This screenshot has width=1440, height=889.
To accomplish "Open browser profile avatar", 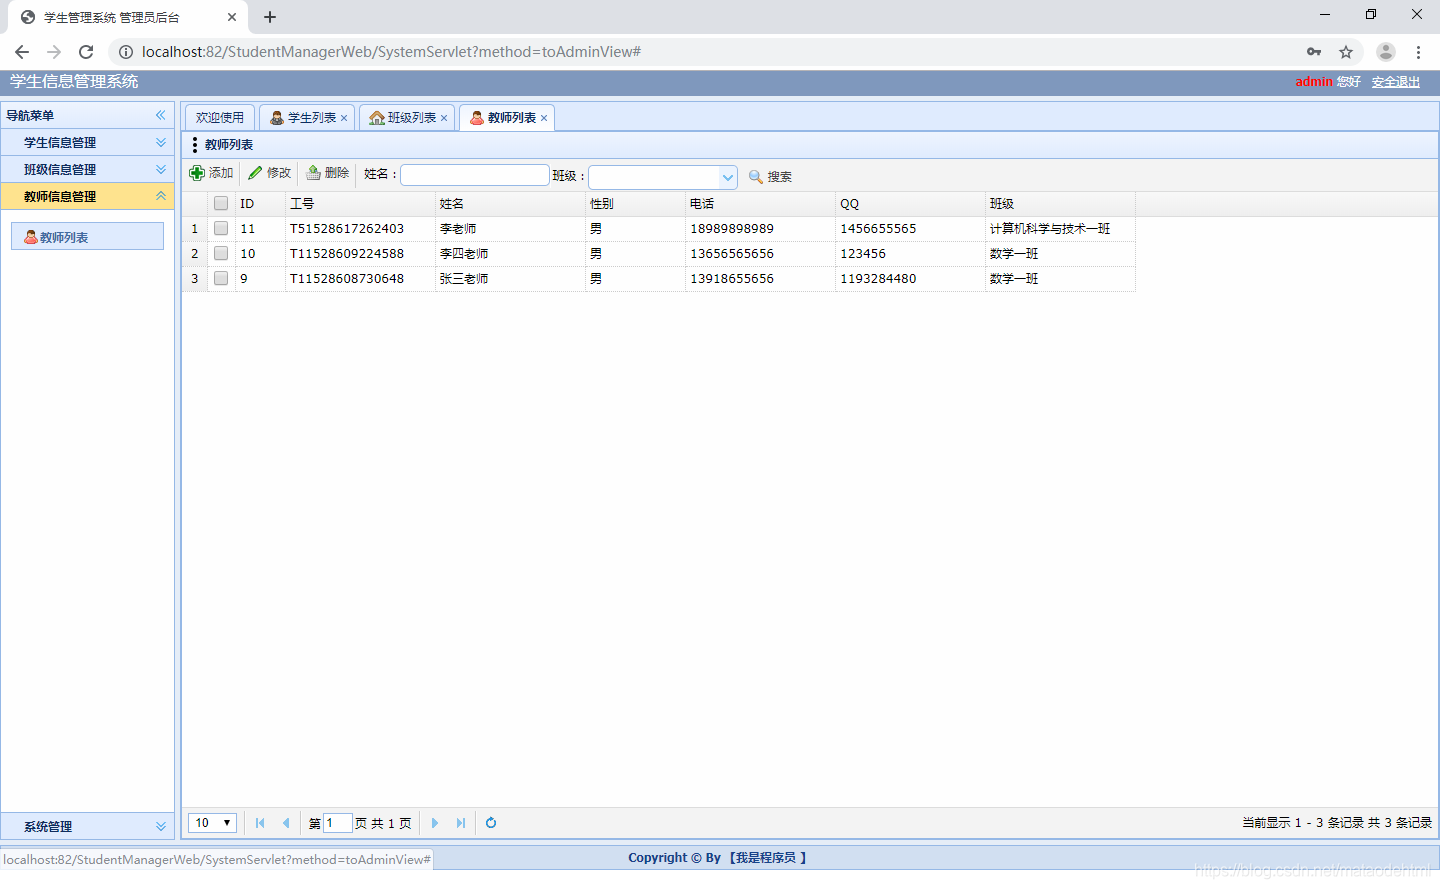I will tap(1386, 52).
